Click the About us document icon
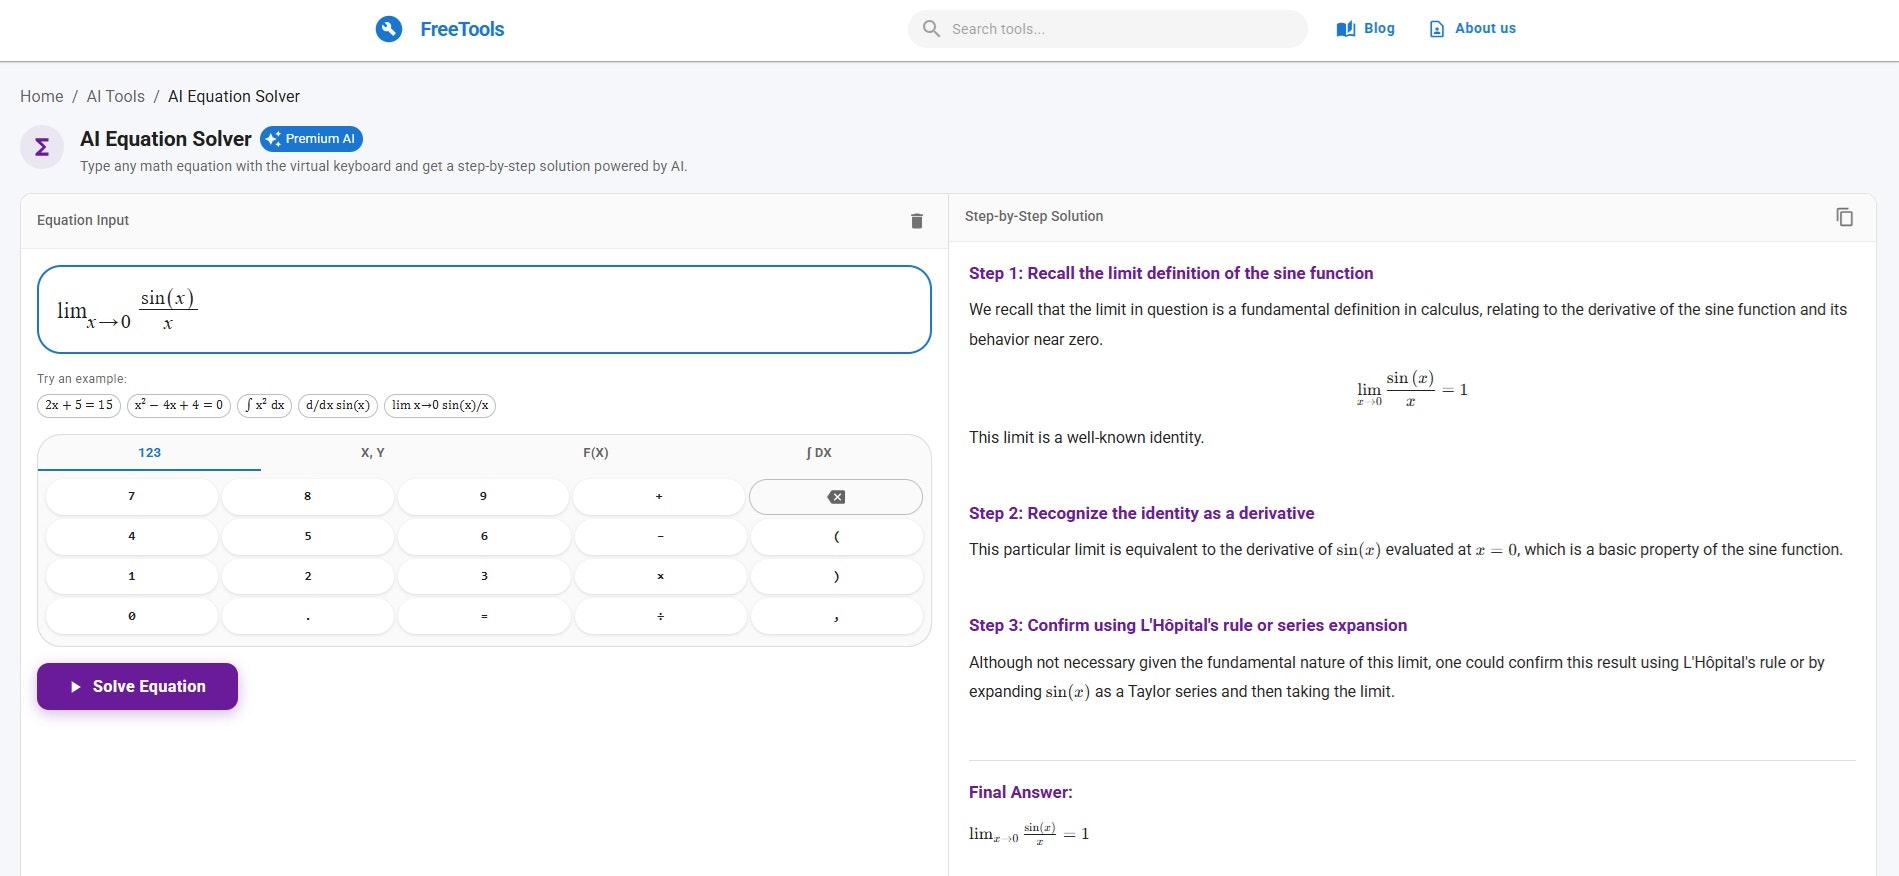Image resolution: width=1899 pixels, height=876 pixels. pos(1437,29)
